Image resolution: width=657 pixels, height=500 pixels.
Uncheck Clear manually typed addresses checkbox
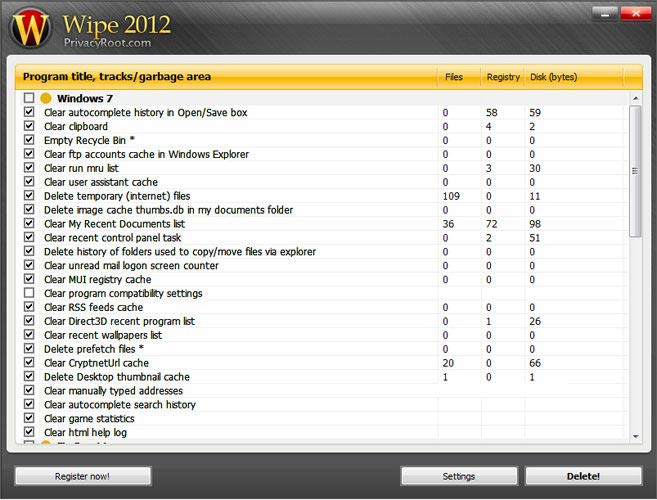click(x=29, y=390)
